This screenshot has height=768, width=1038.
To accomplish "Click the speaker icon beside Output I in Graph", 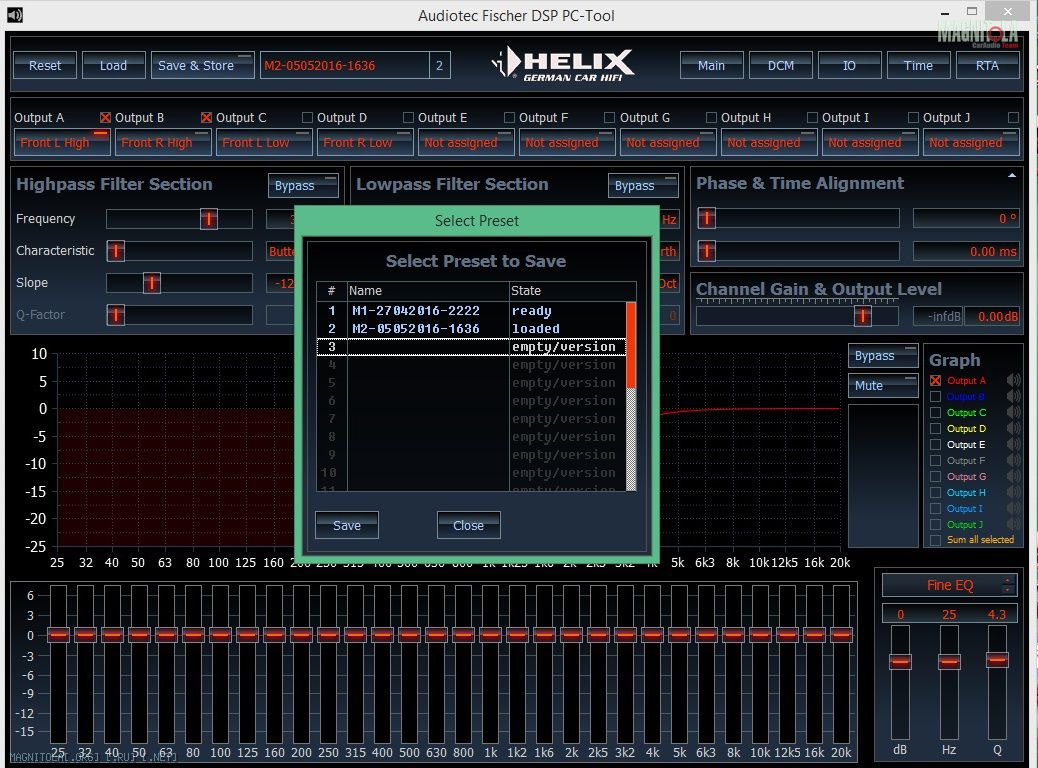I will [x=1013, y=509].
